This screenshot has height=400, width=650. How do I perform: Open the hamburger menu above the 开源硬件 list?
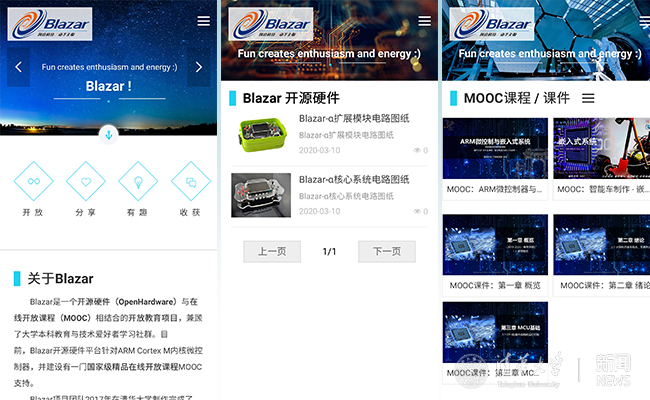pyautogui.click(x=426, y=21)
